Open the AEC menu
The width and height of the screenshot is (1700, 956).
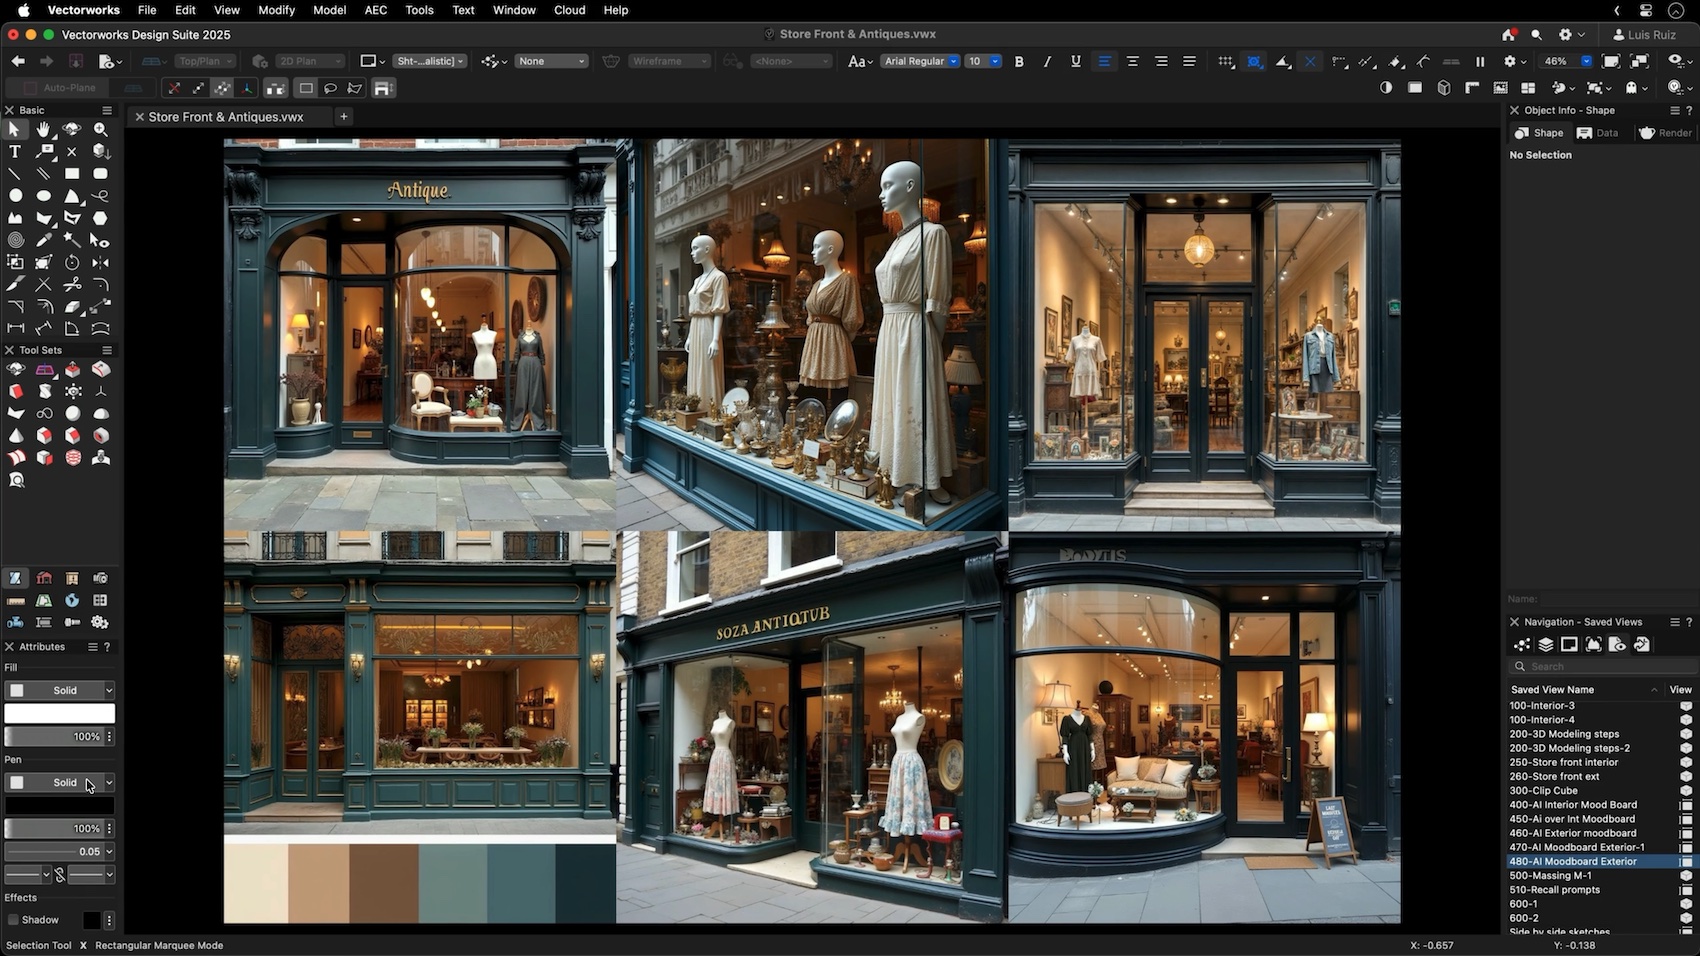(x=375, y=10)
